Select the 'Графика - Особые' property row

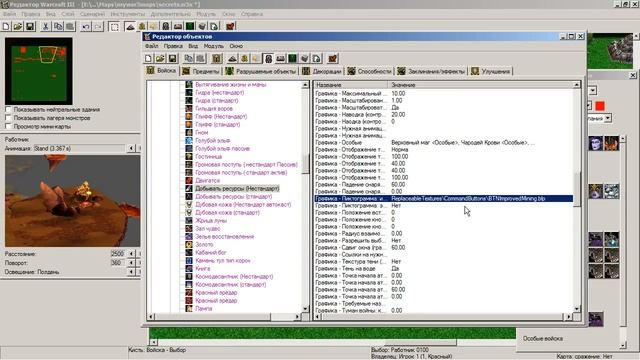(443, 142)
